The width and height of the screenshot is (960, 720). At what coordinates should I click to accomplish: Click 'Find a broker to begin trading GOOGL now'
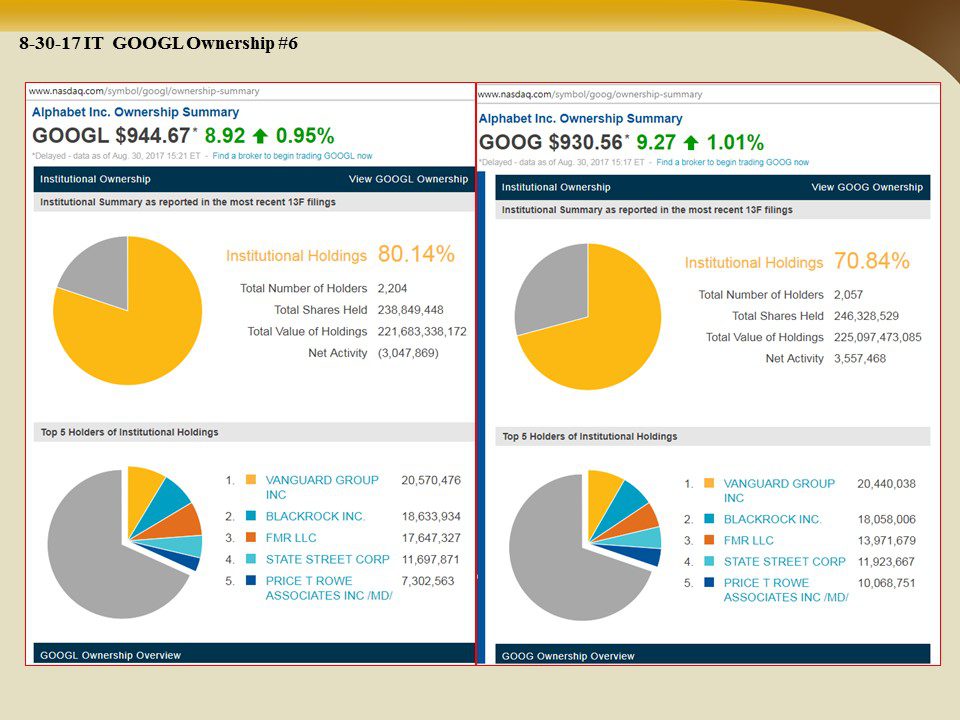click(x=292, y=156)
